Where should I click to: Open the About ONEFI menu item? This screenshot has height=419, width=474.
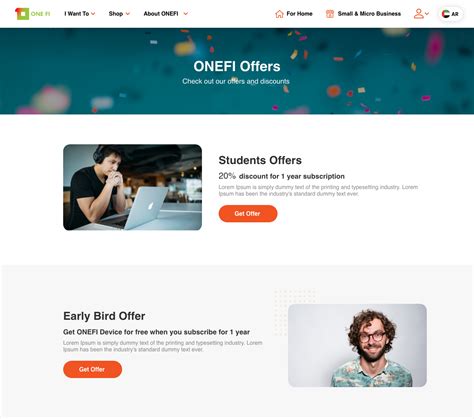161,14
